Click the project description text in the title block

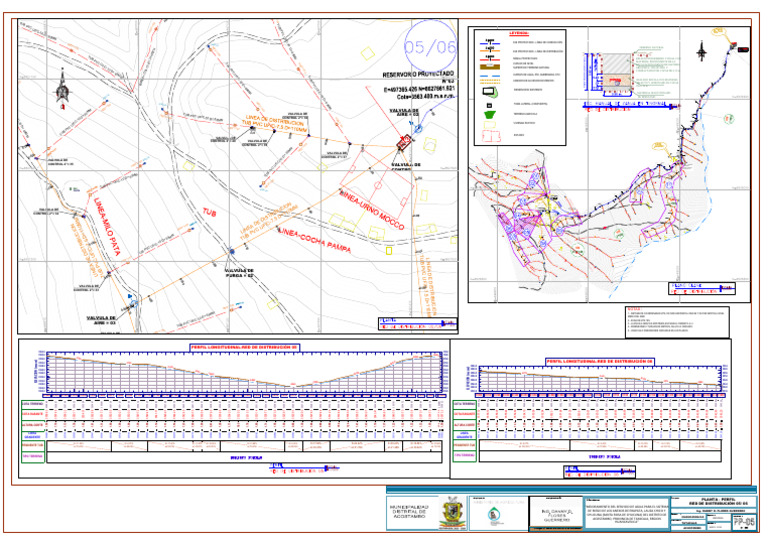coord(627,514)
